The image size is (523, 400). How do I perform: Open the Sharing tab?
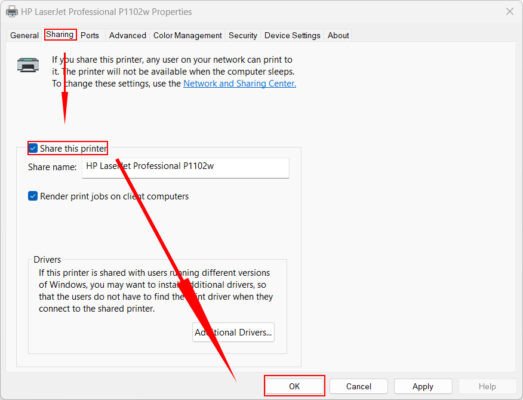[60, 35]
